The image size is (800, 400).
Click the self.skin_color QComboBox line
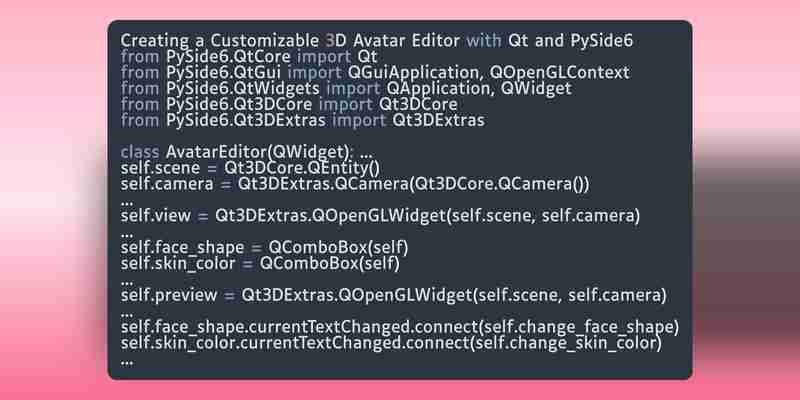tap(260, 264)
